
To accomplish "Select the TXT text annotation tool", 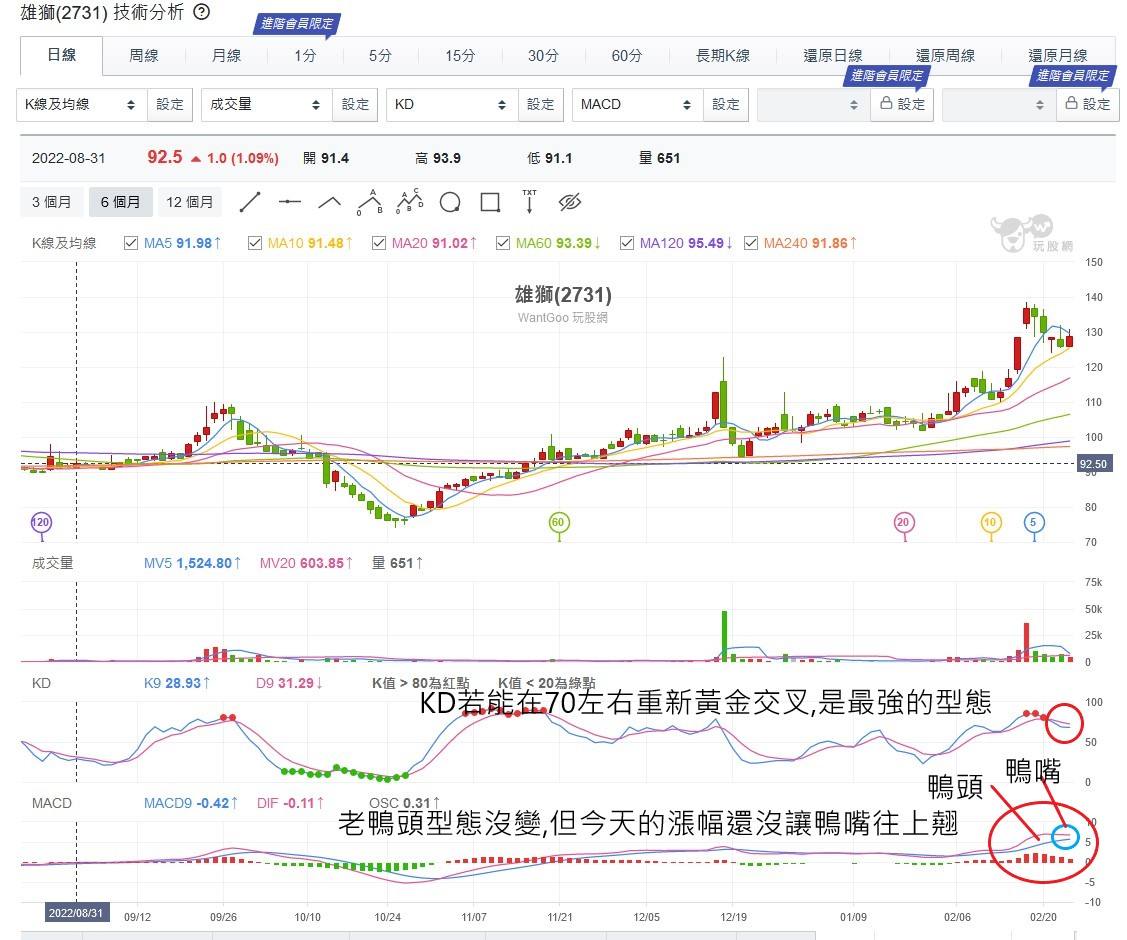I will click(530, 202).
